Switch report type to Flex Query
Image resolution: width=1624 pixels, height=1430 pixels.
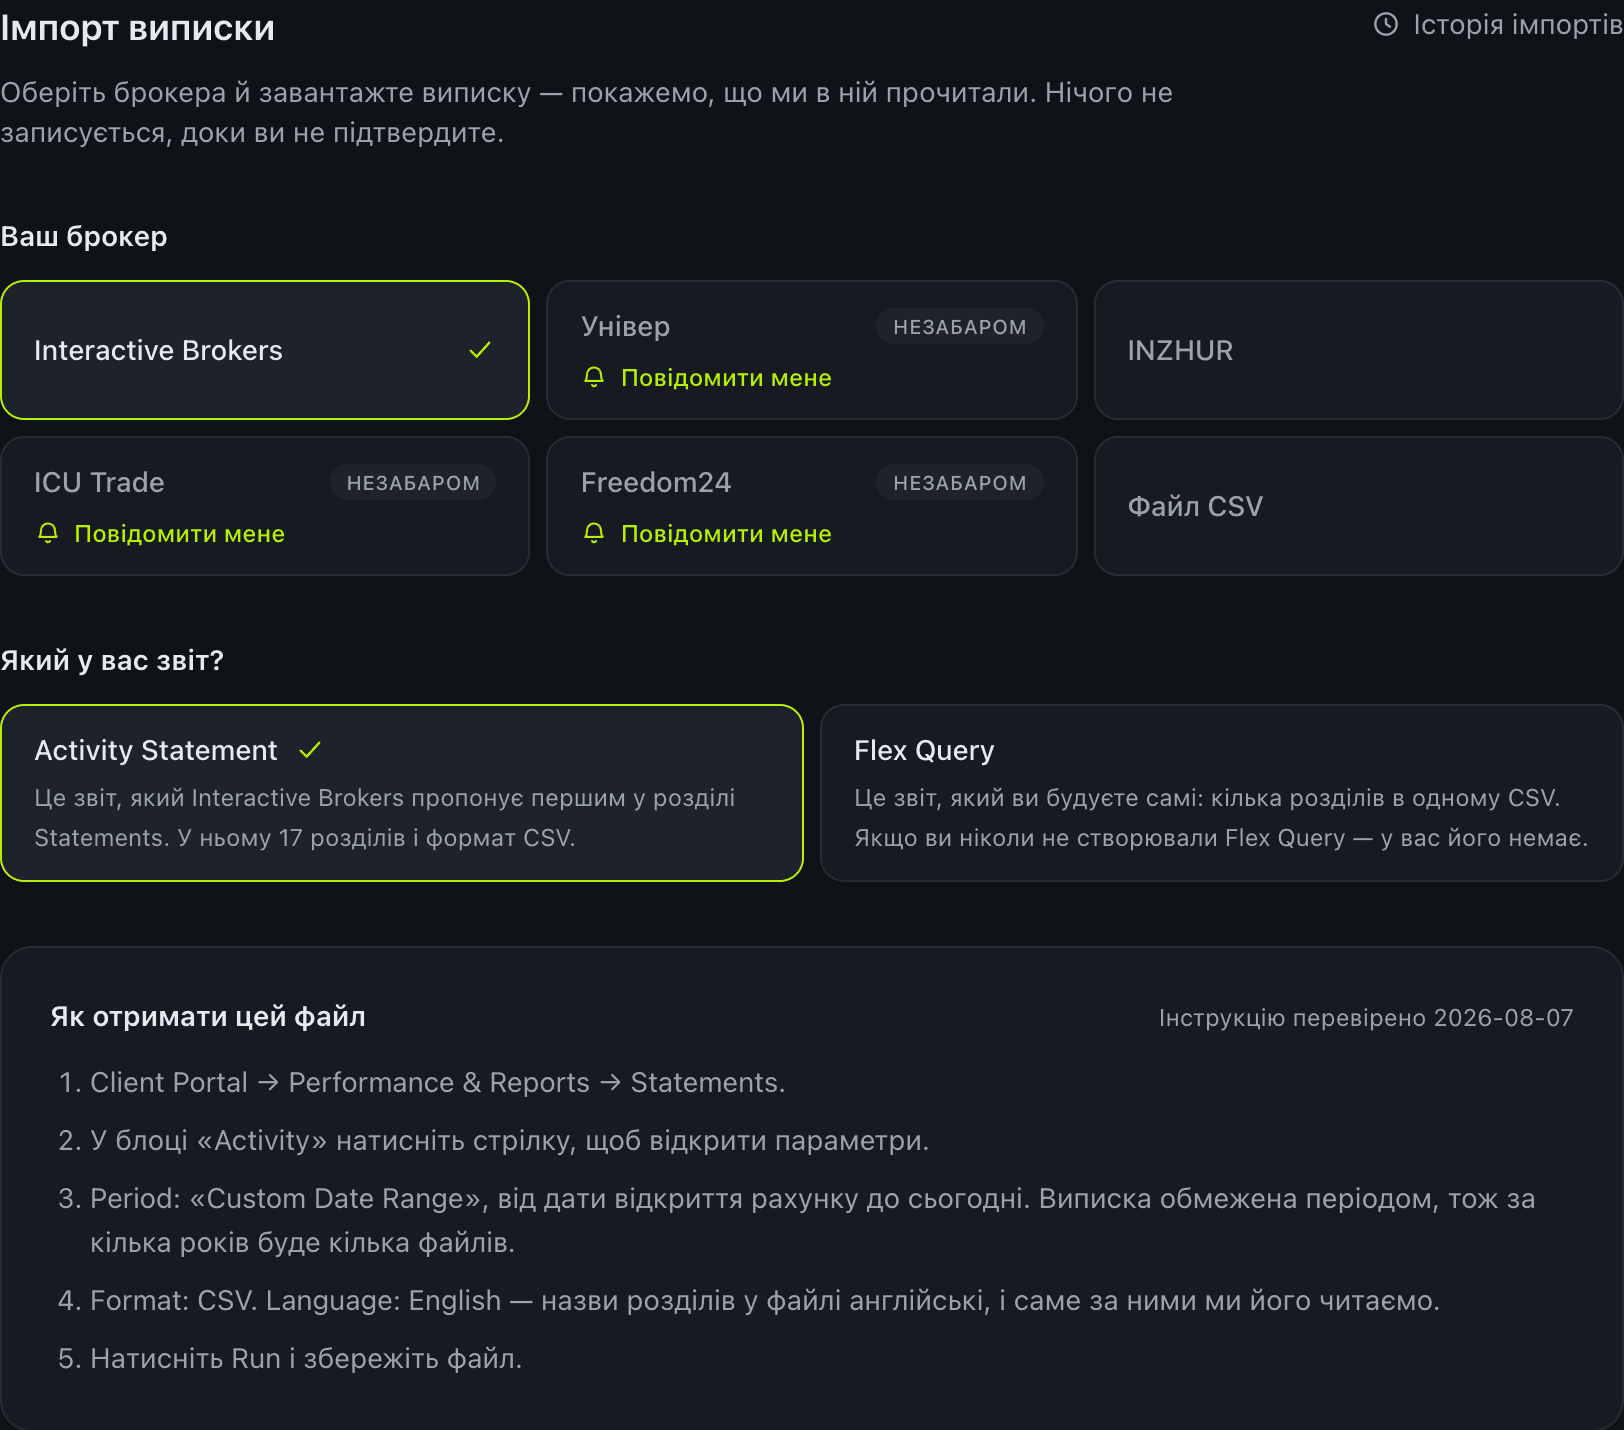pos(1222,793)
